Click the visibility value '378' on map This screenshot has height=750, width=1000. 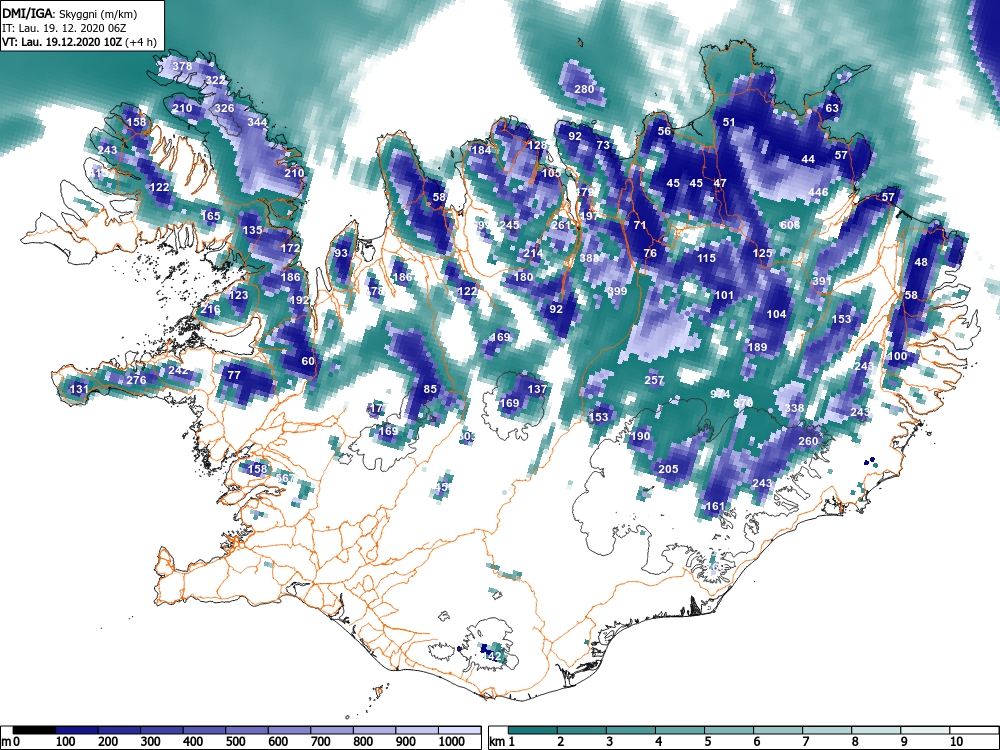pyautogui.click(x=182, y=66)
